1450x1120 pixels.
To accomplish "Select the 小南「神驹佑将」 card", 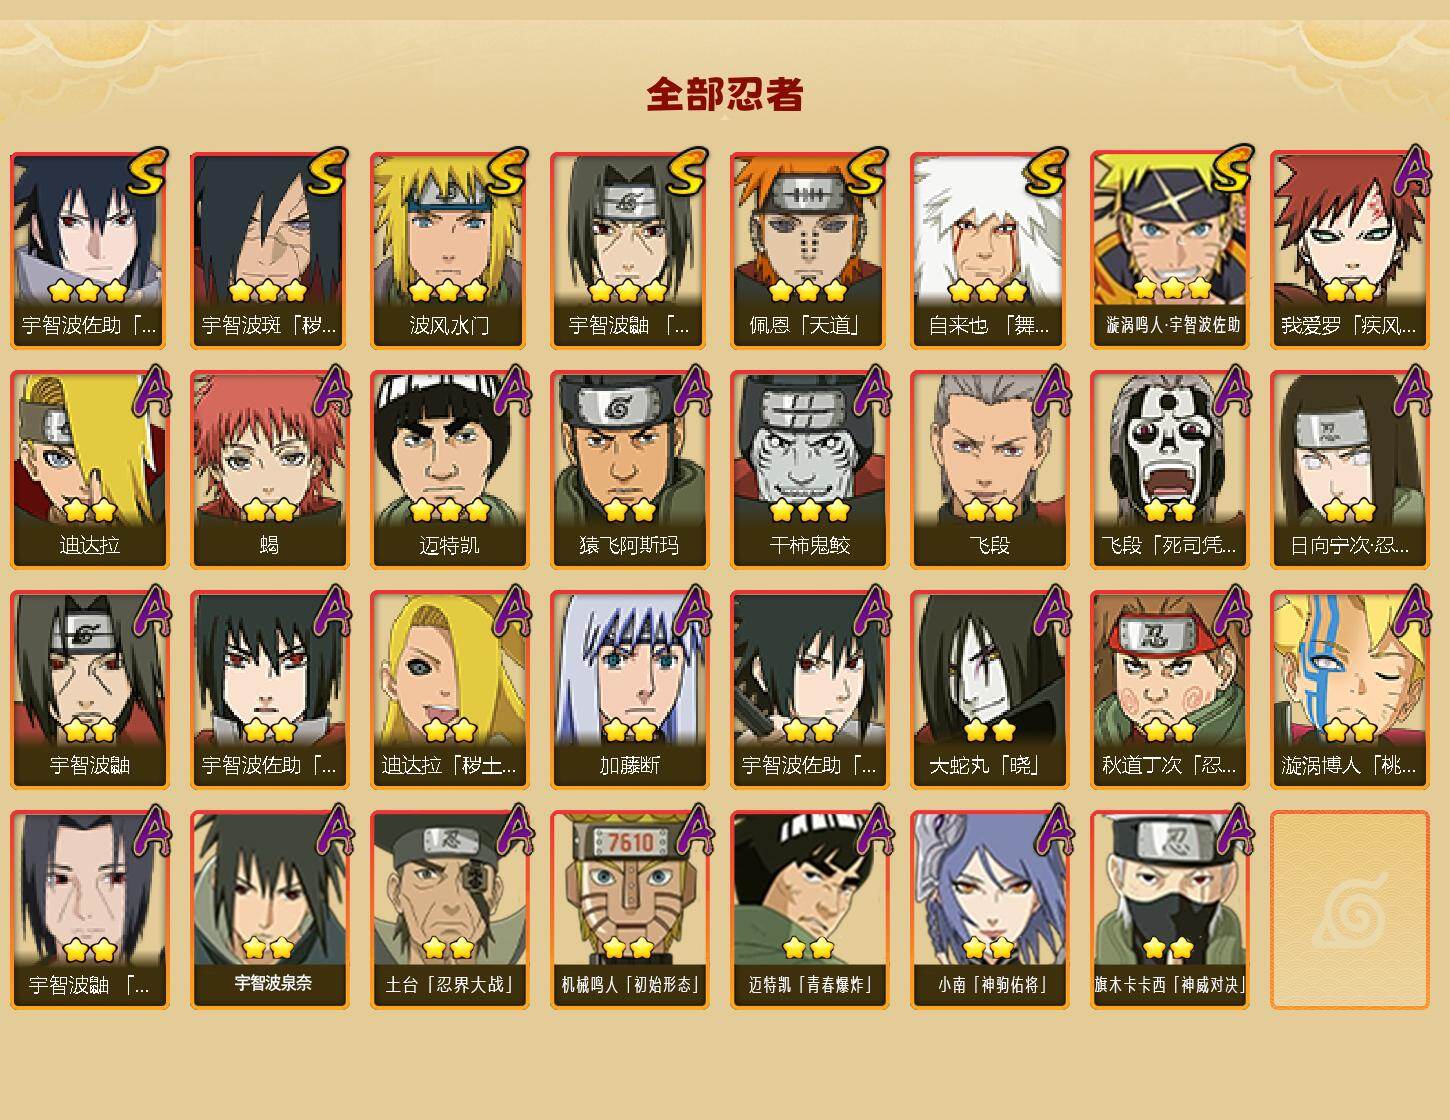I will coord(989,910).
